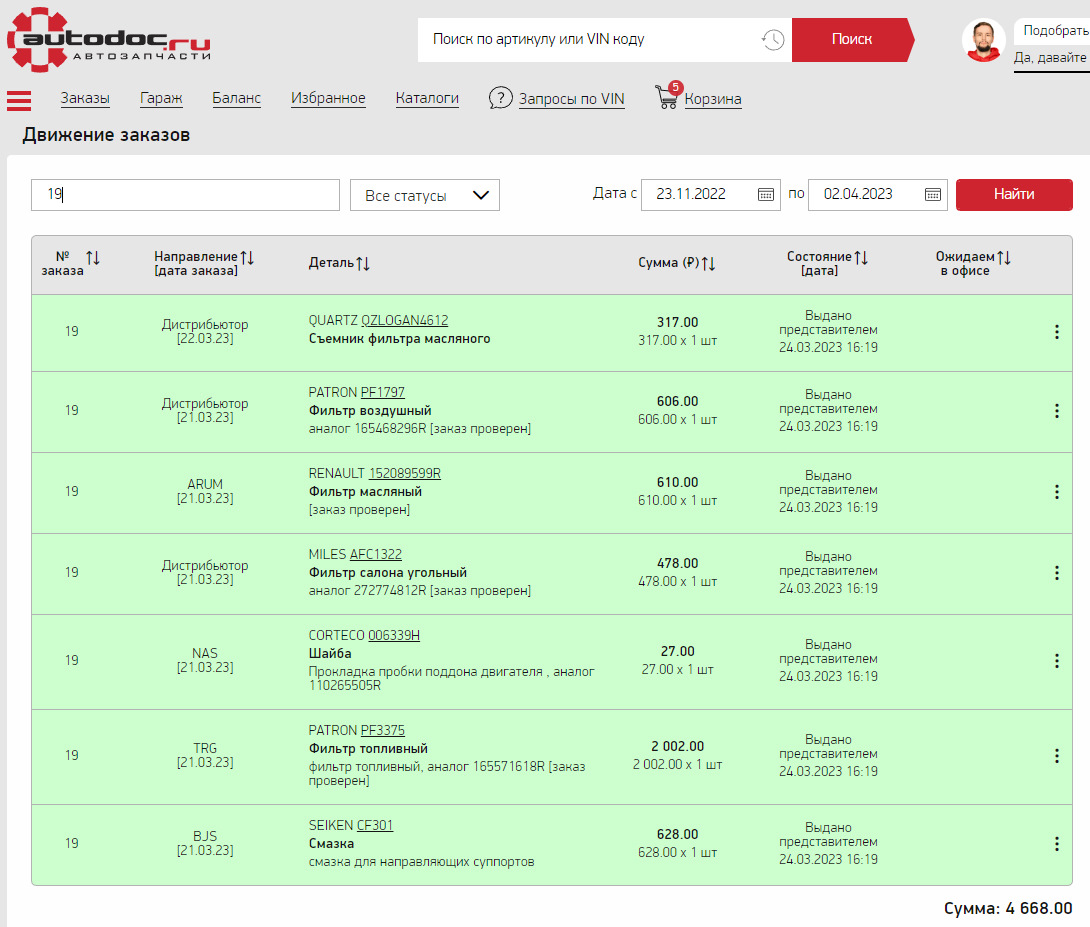The height and width of the screenshot is (927, 1090).
Task: Open part link CF301
Action: pyautogui.click(x=375, y=826)
